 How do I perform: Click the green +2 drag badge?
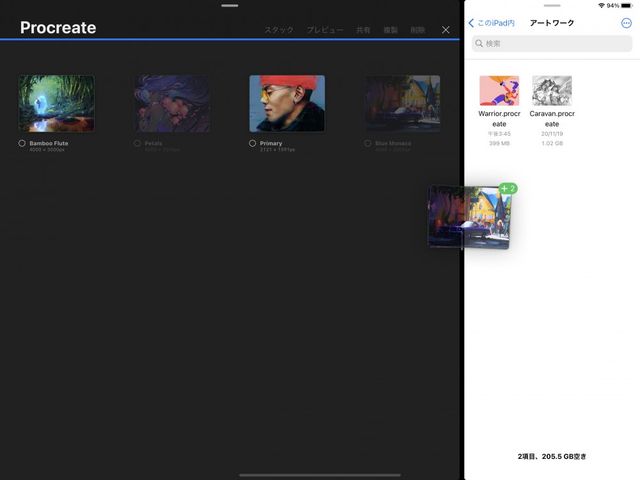(508, 188)
